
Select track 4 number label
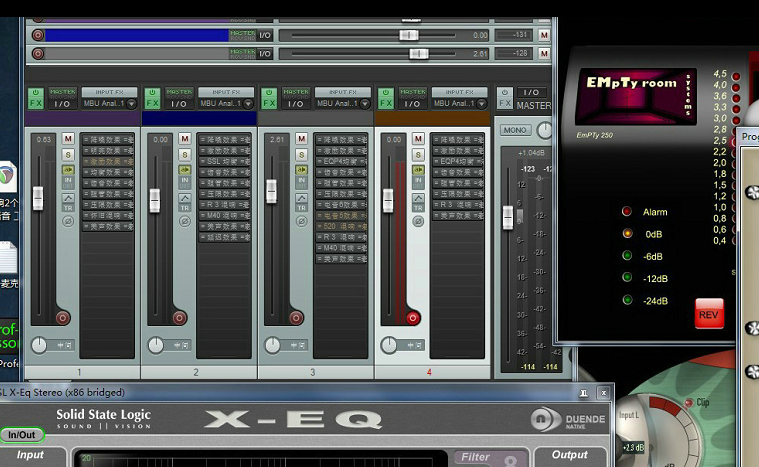(x=429, y=373)
